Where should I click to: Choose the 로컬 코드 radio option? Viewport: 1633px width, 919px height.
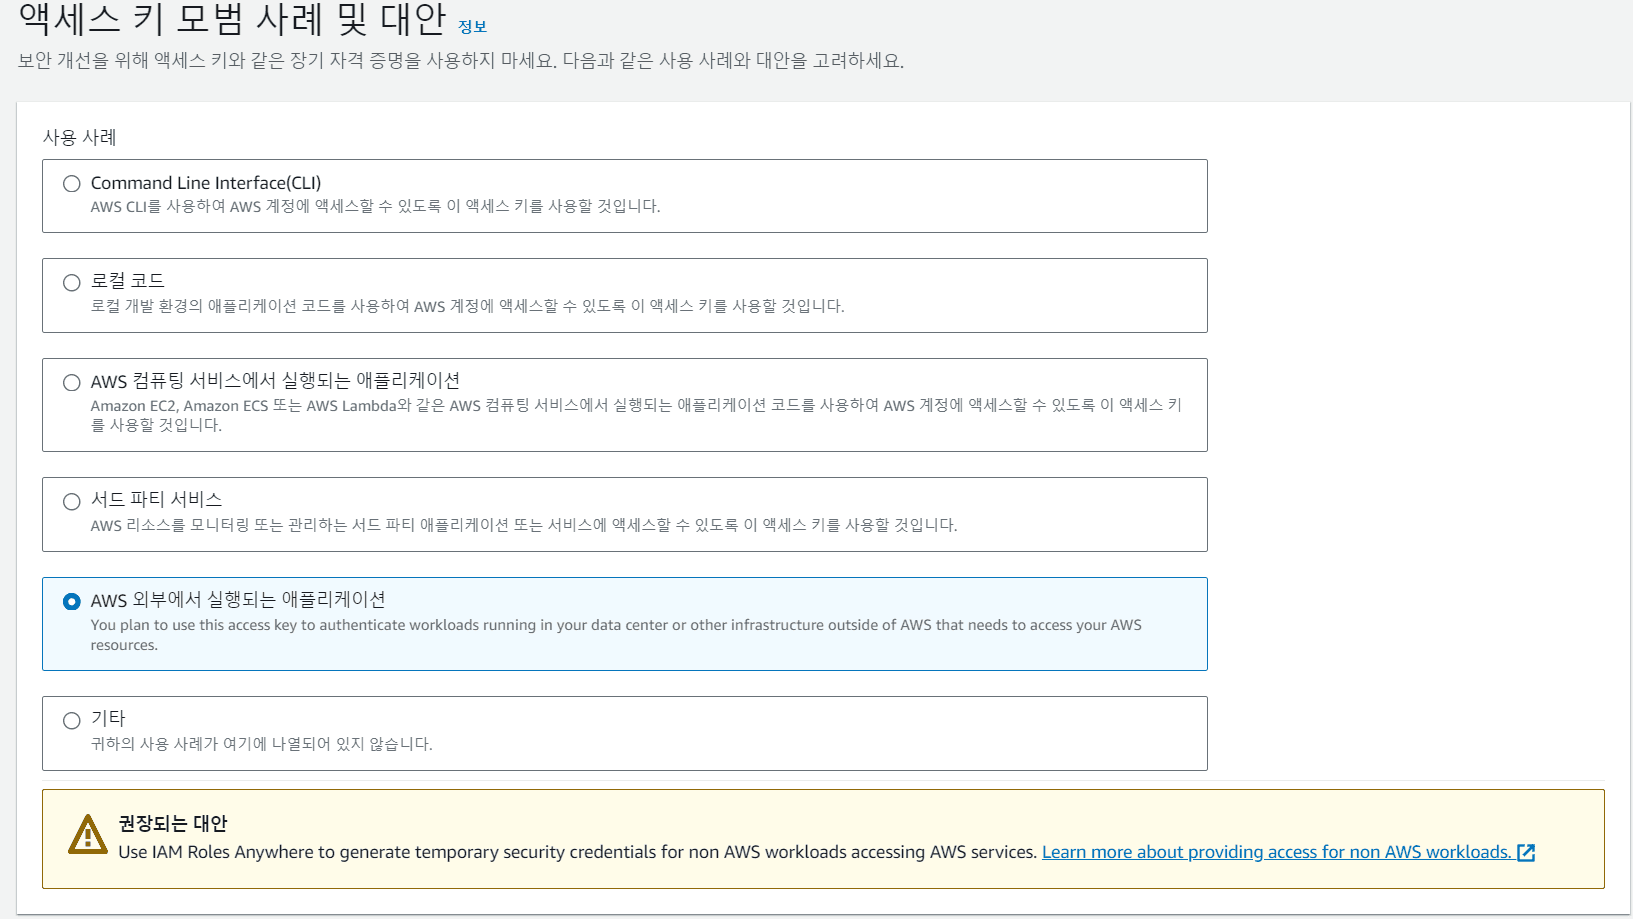pos(72,283)
